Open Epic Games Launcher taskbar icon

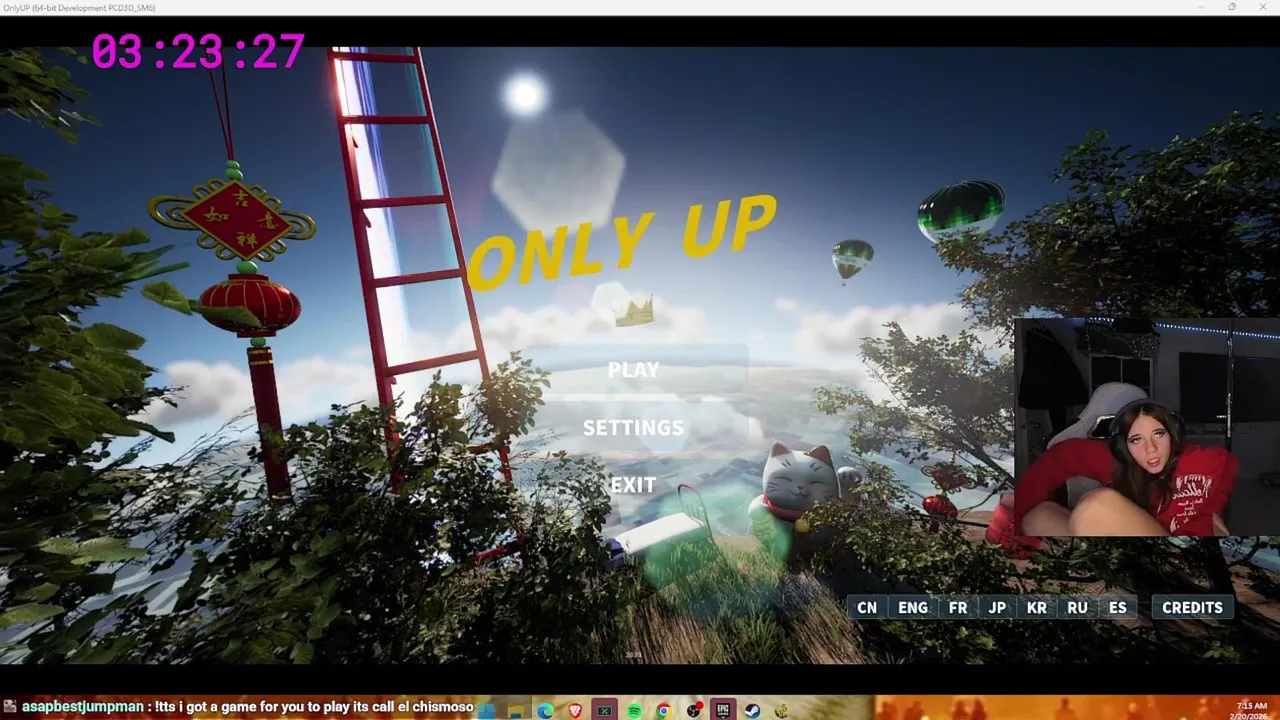(723, 711)
